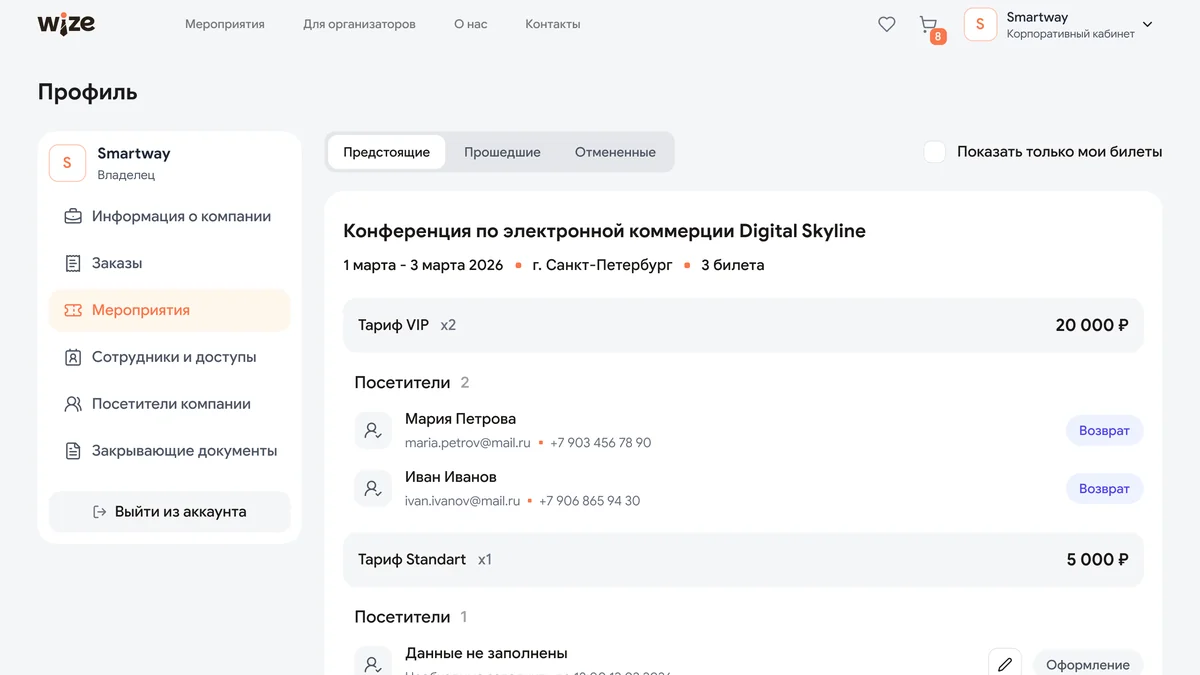
Task: Click phone +7 906 865 94 30
Action: pos(589,501)
